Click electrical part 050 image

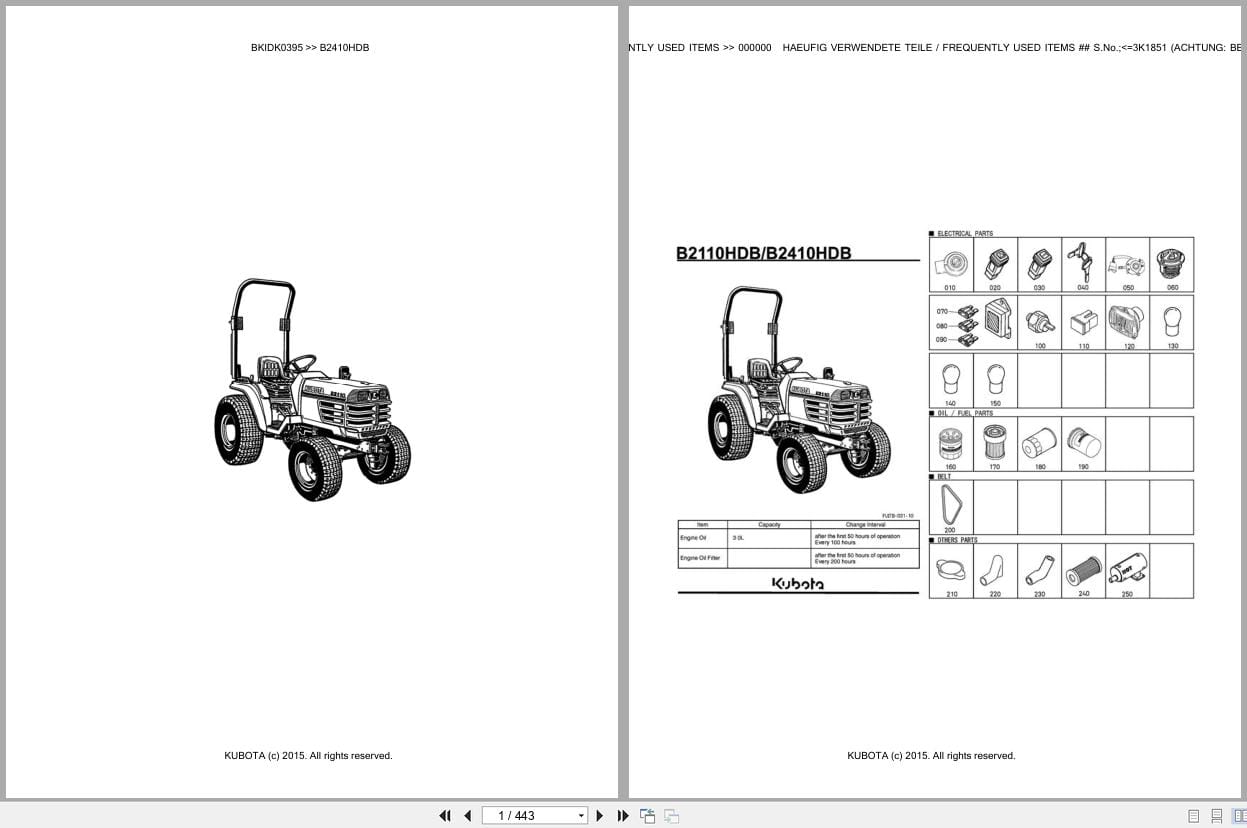1126,266
